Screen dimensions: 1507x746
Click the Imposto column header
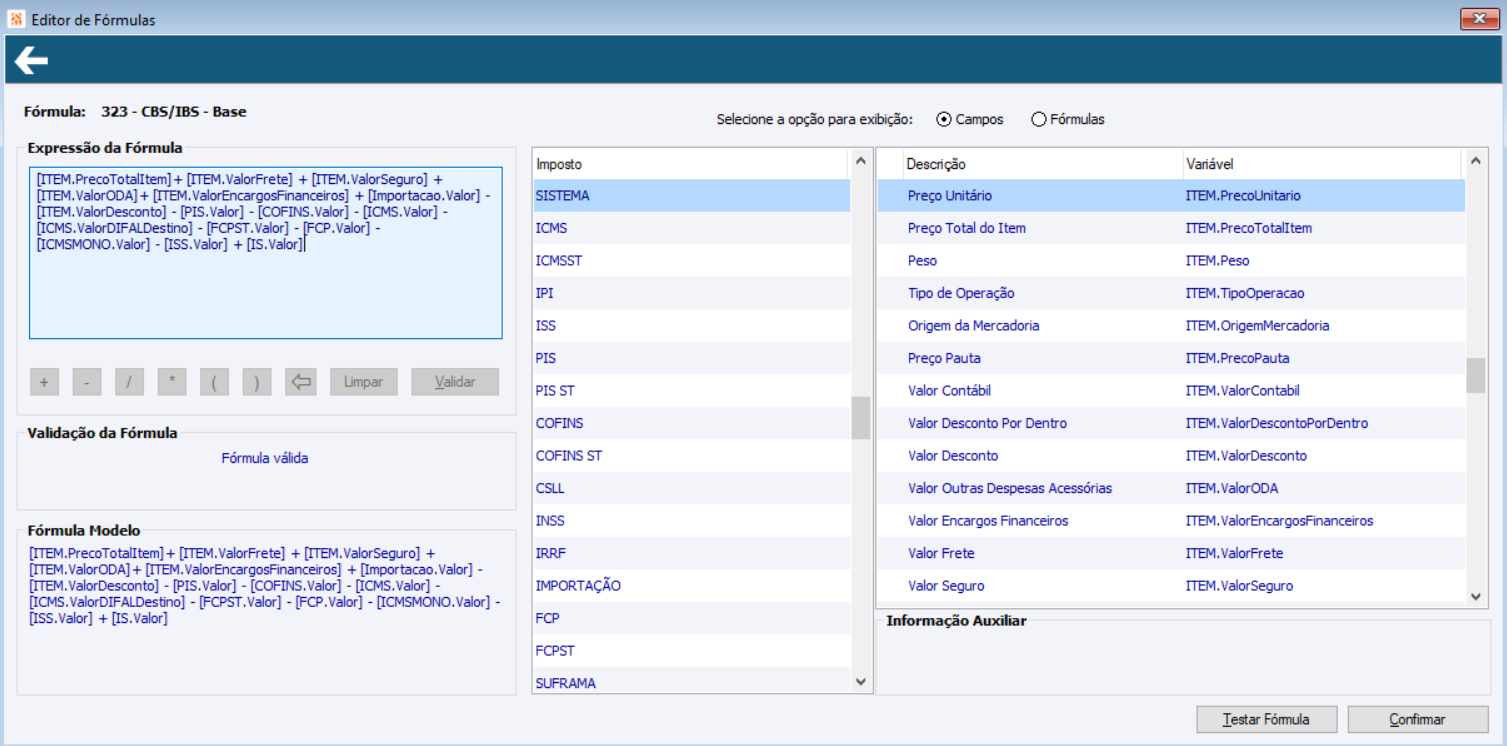691,164
